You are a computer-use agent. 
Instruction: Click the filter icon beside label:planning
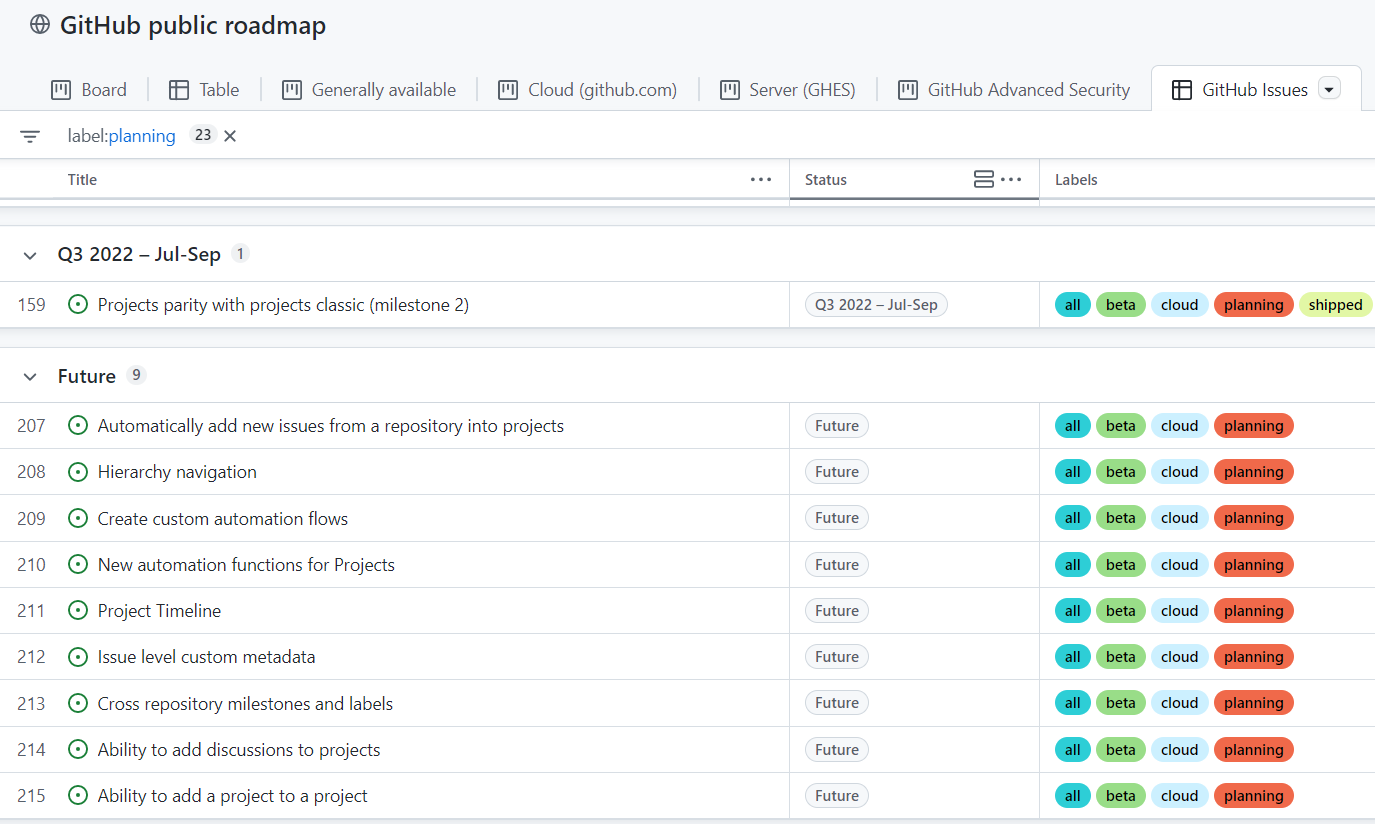[30, 136]
